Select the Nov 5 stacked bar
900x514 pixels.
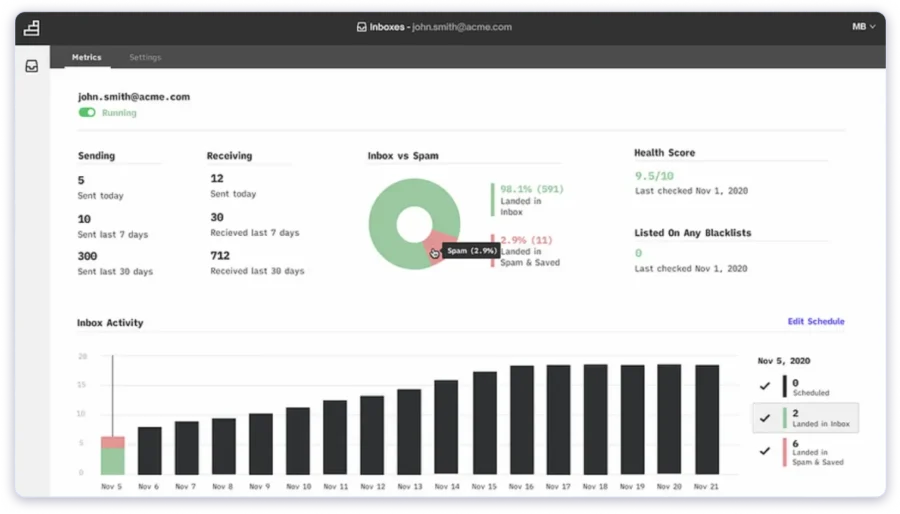coord(112,455)
